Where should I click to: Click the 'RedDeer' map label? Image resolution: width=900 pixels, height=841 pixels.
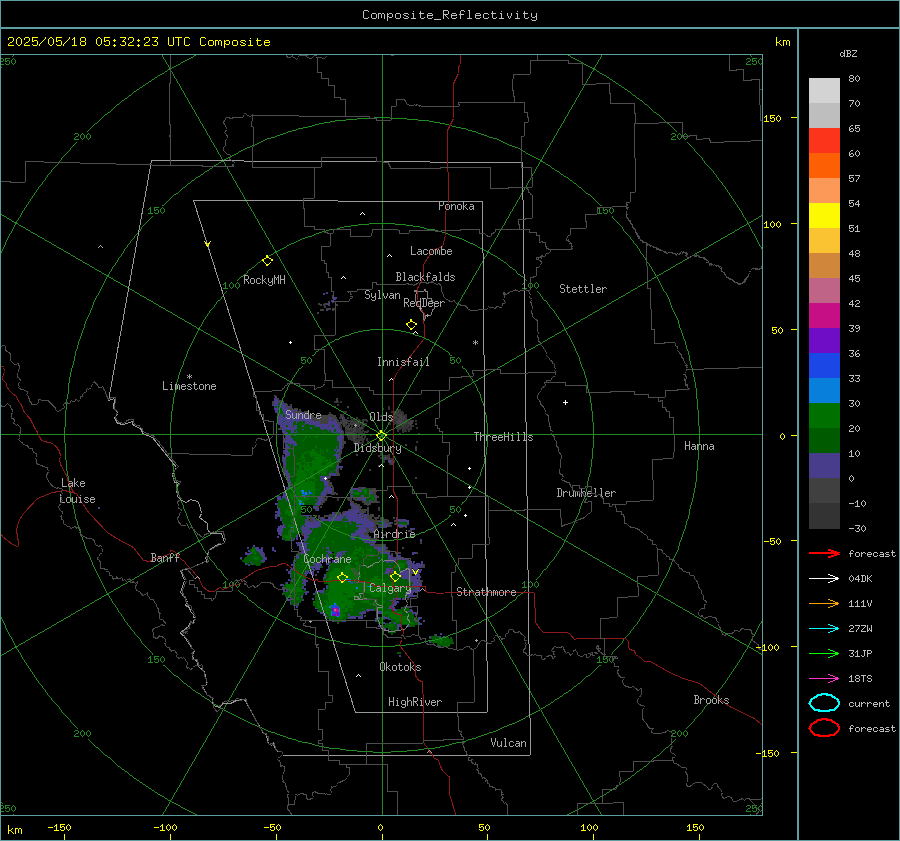click(x=424, y=303)
